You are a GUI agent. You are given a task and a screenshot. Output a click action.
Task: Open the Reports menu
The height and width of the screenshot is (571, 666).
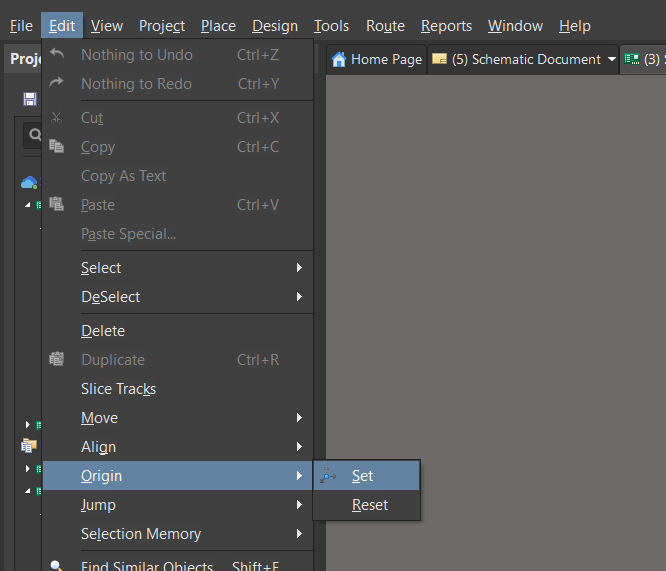pyautogui.click(x=446, y=26)
